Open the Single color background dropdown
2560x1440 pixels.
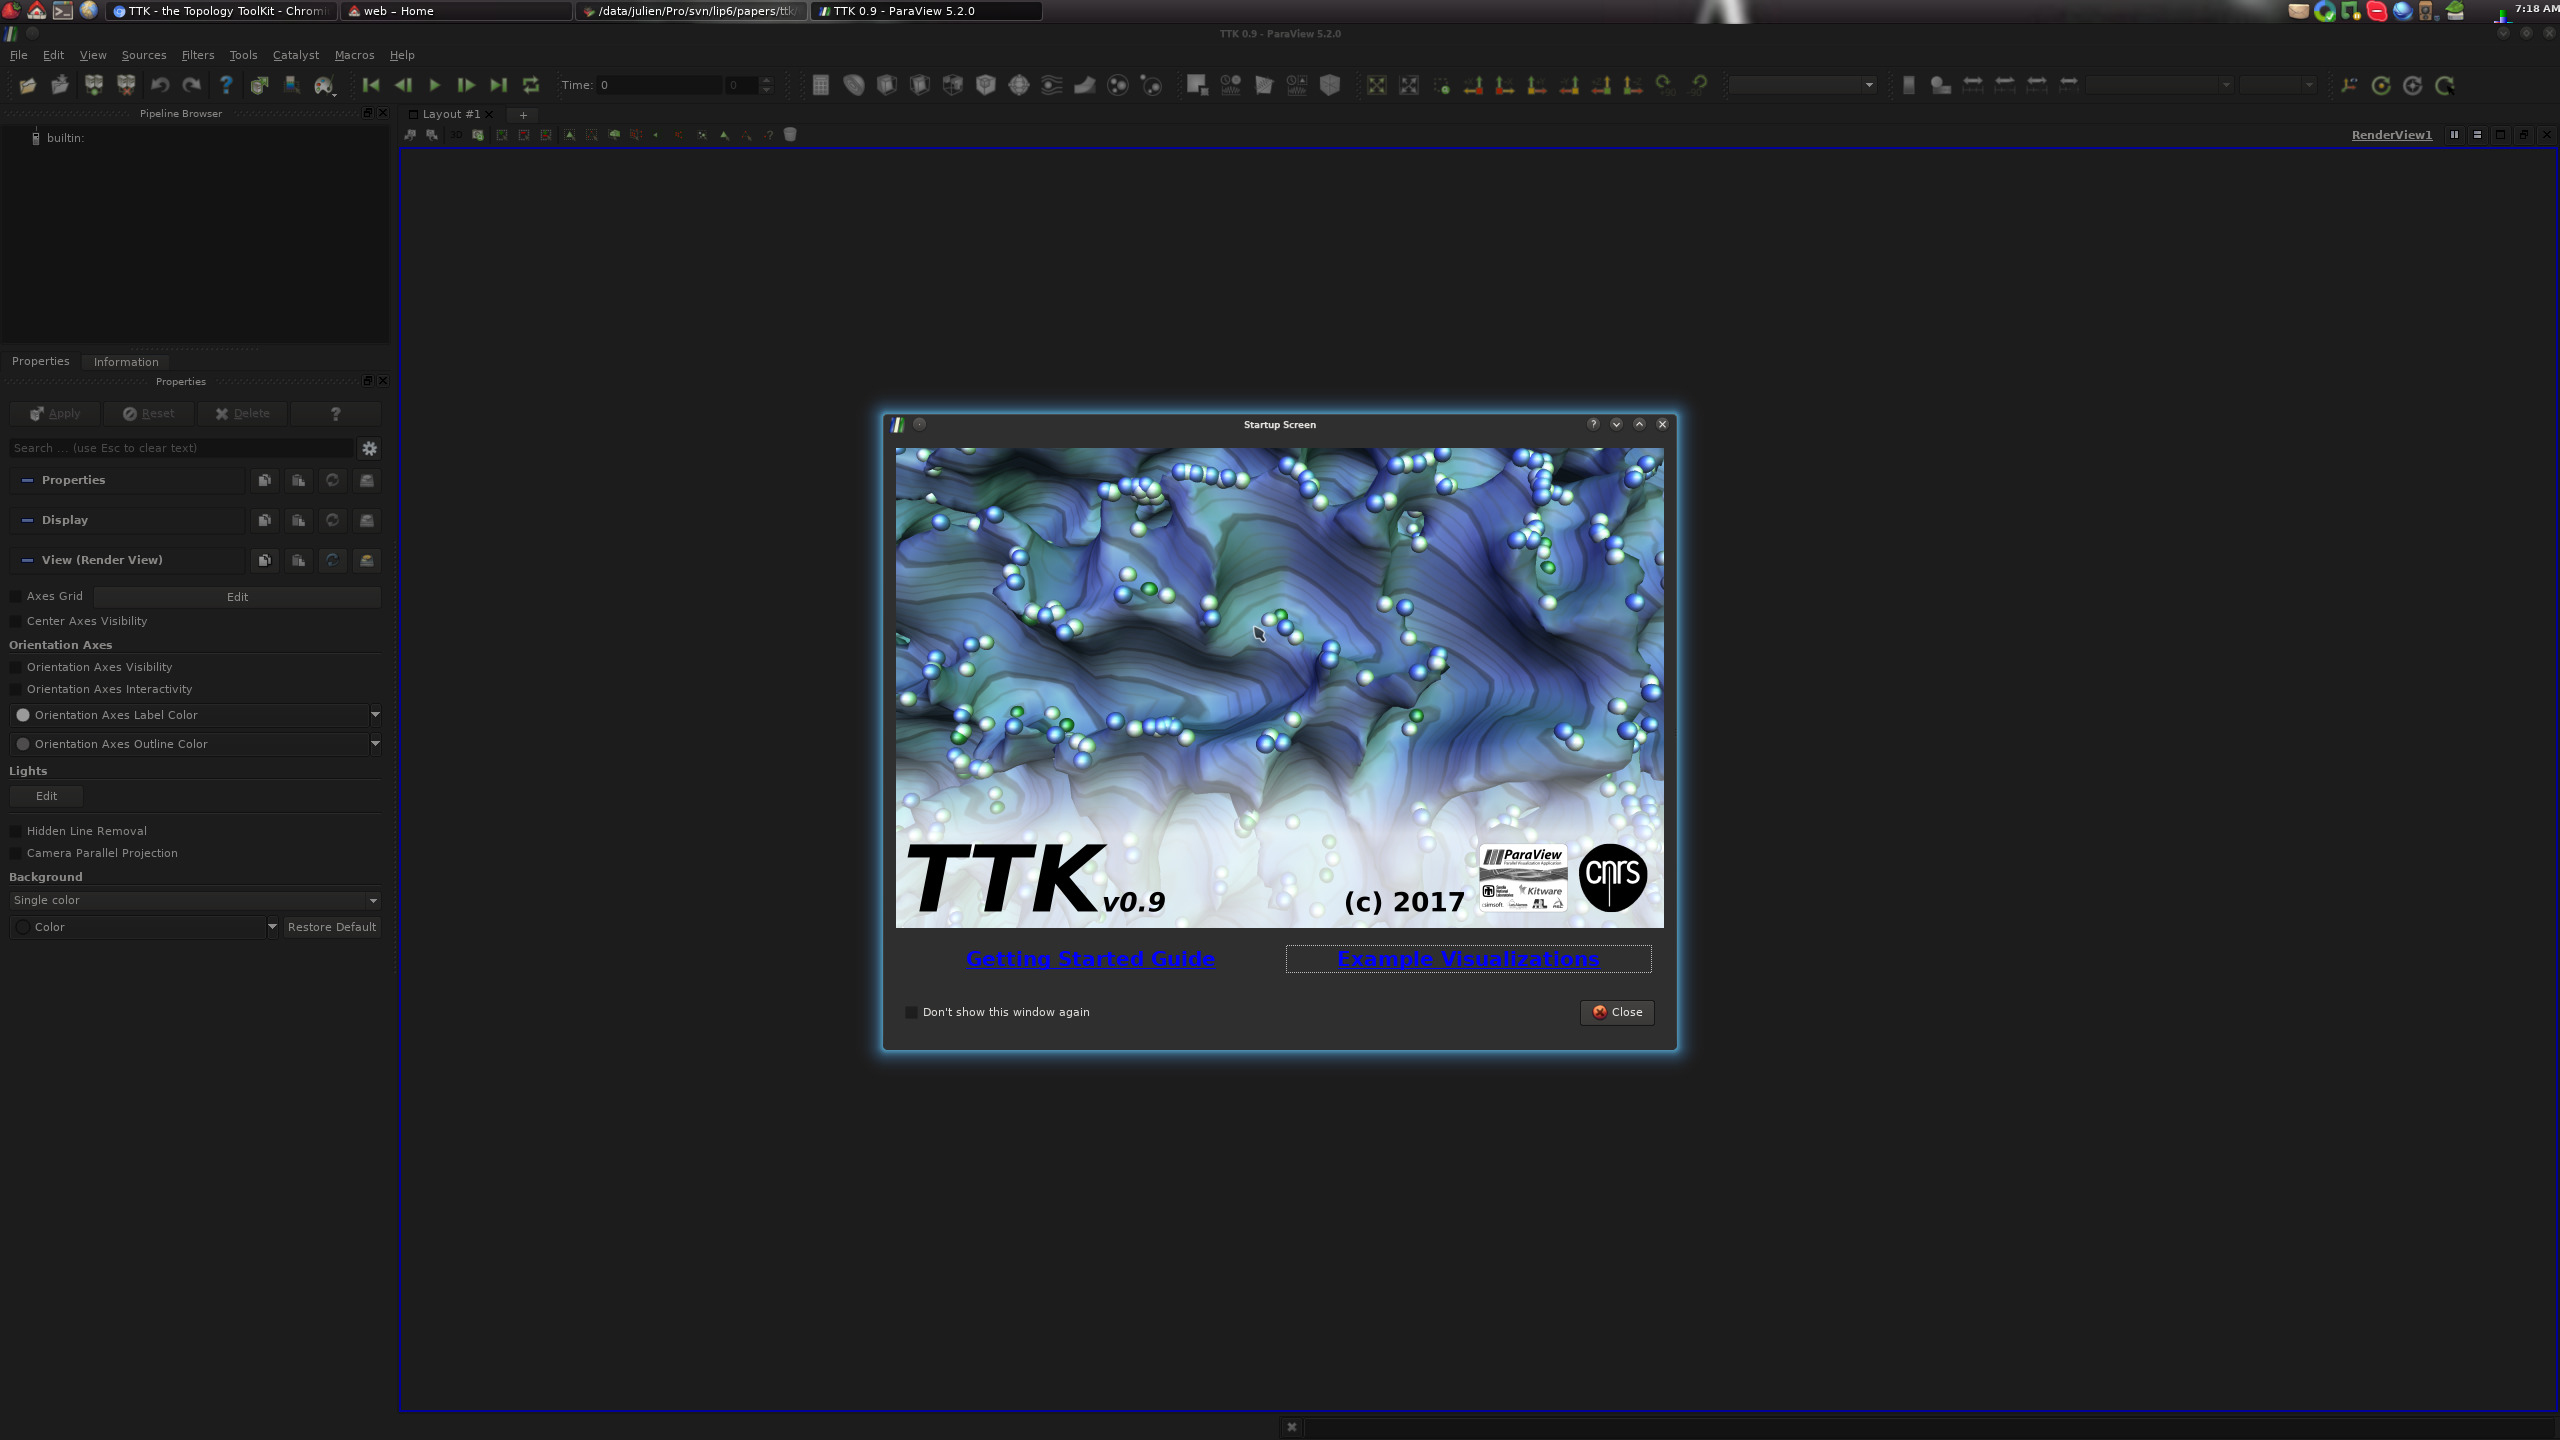pos(194,900)
